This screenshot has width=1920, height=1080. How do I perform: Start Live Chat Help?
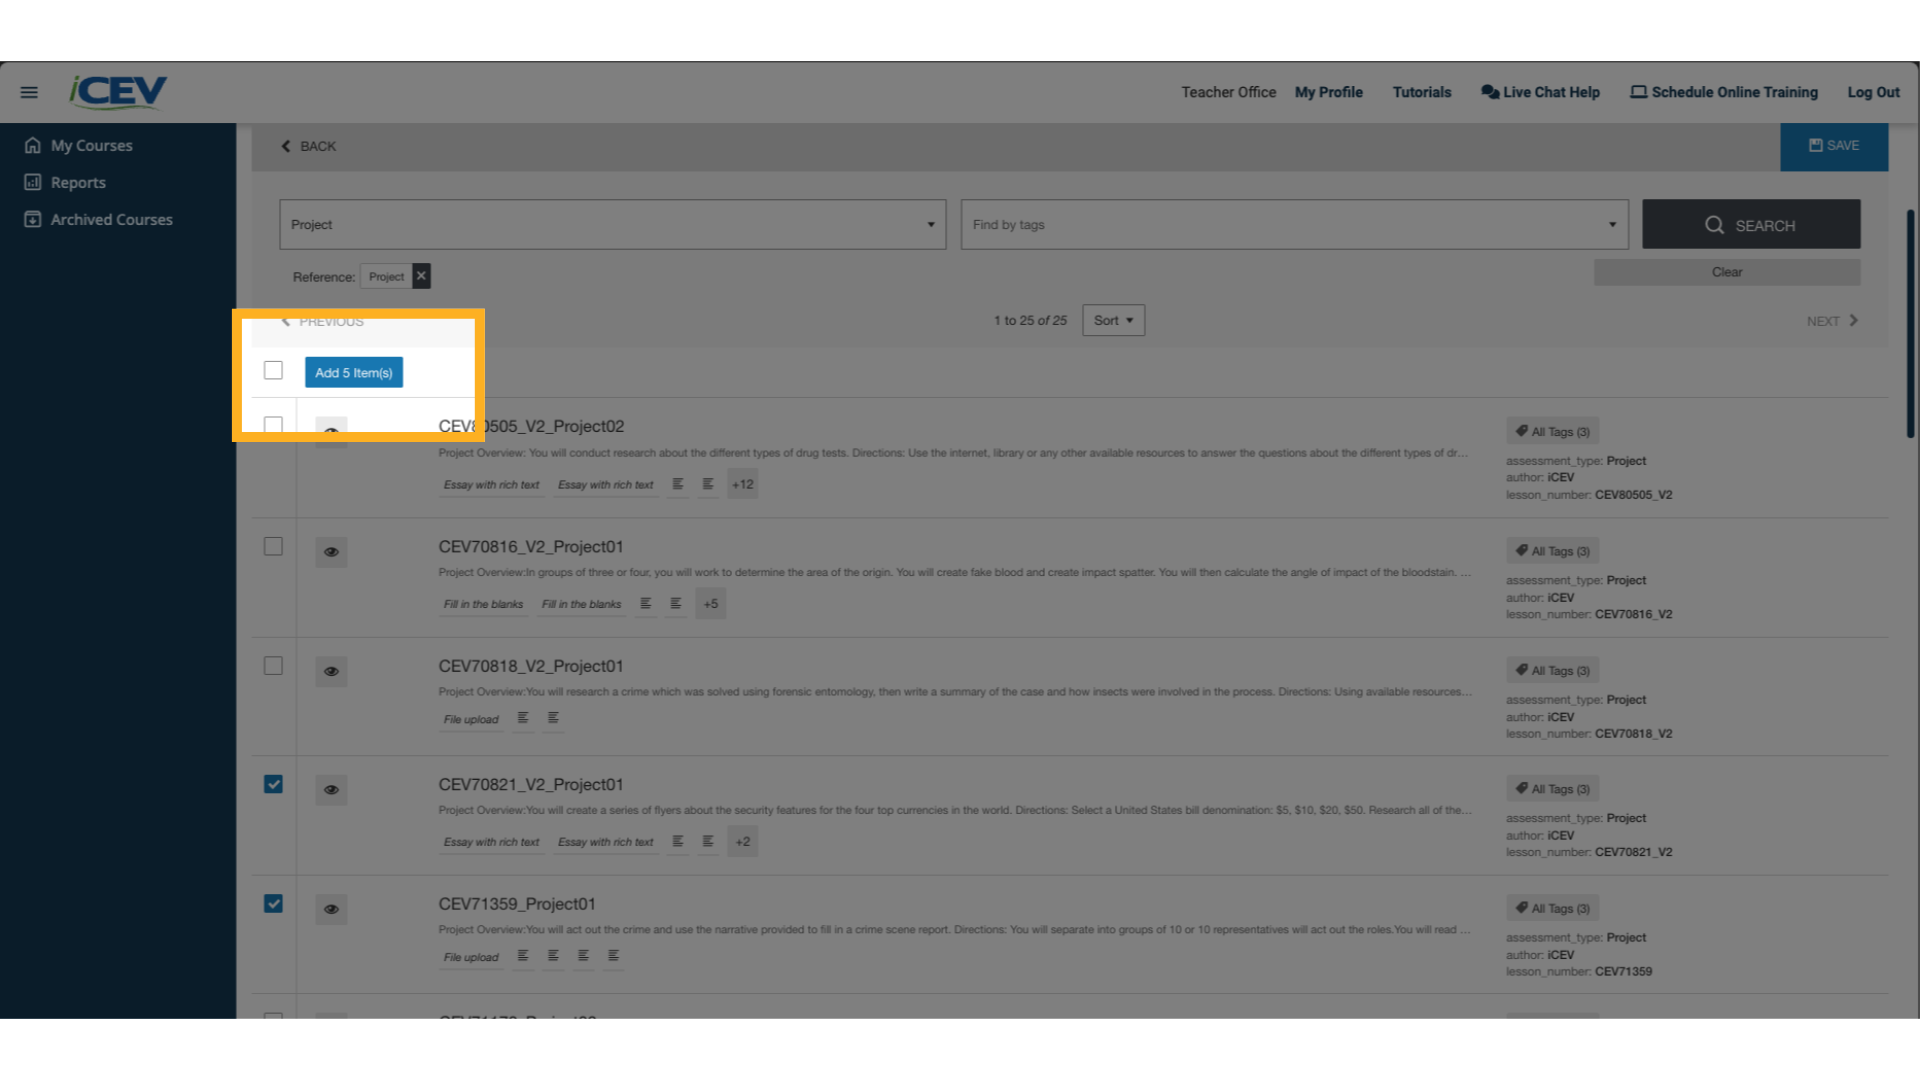(x=1540, y=92)
